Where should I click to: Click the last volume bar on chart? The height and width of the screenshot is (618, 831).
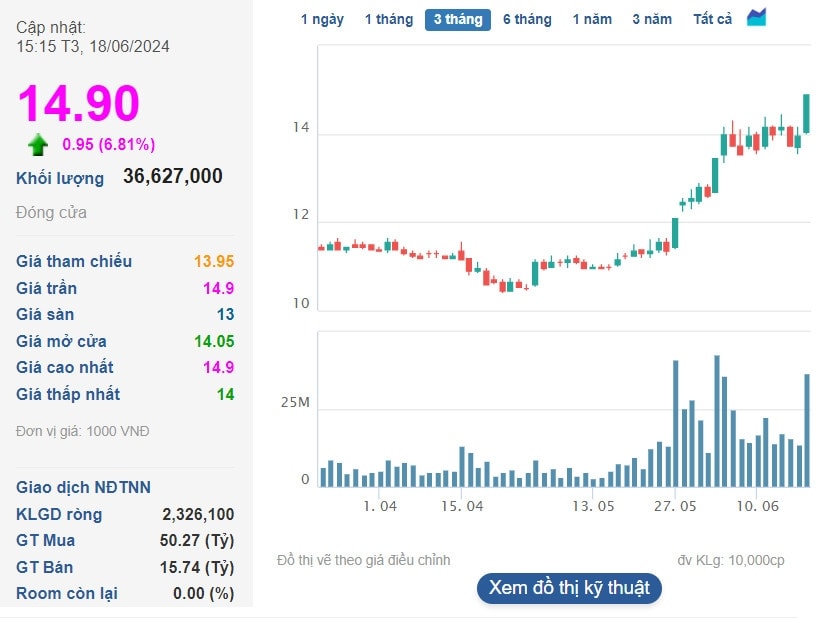tap(807, 430)
